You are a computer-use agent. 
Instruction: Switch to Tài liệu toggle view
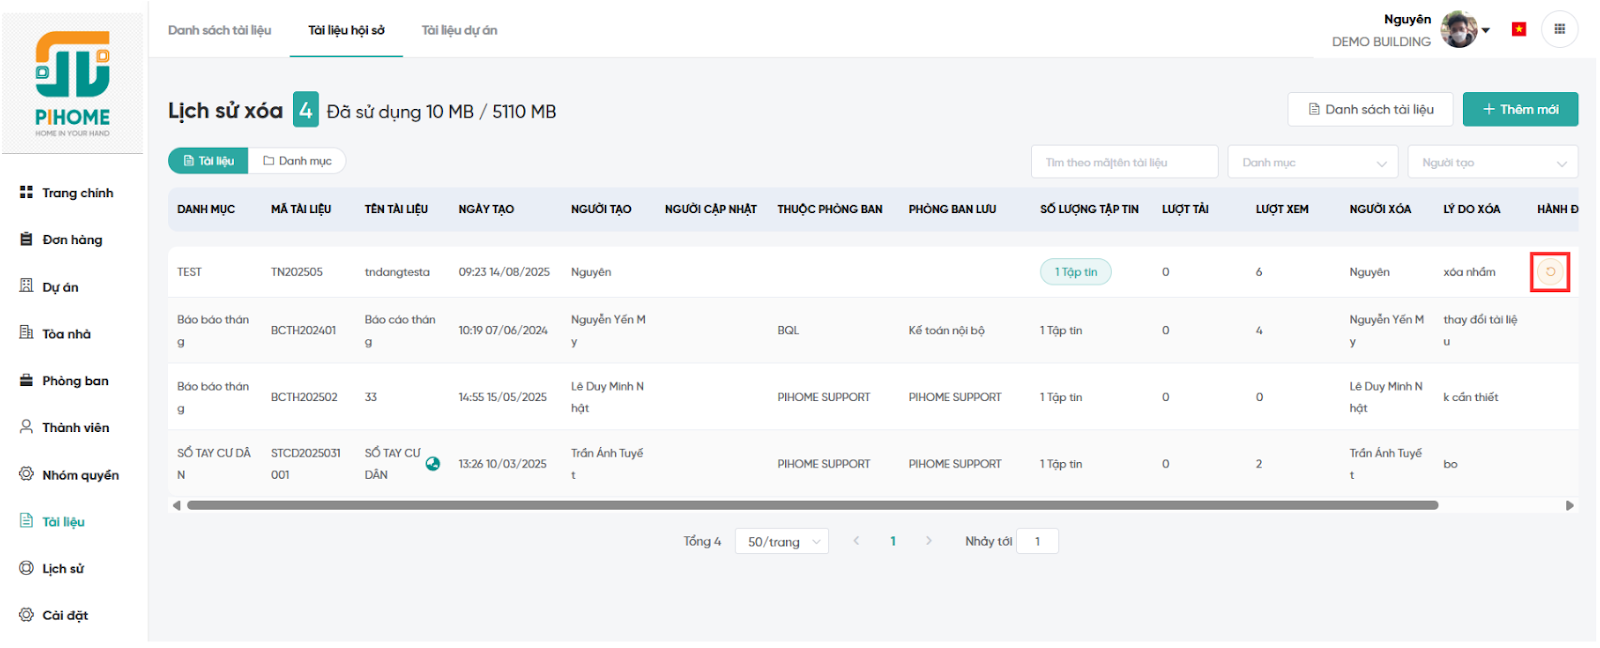208,161
